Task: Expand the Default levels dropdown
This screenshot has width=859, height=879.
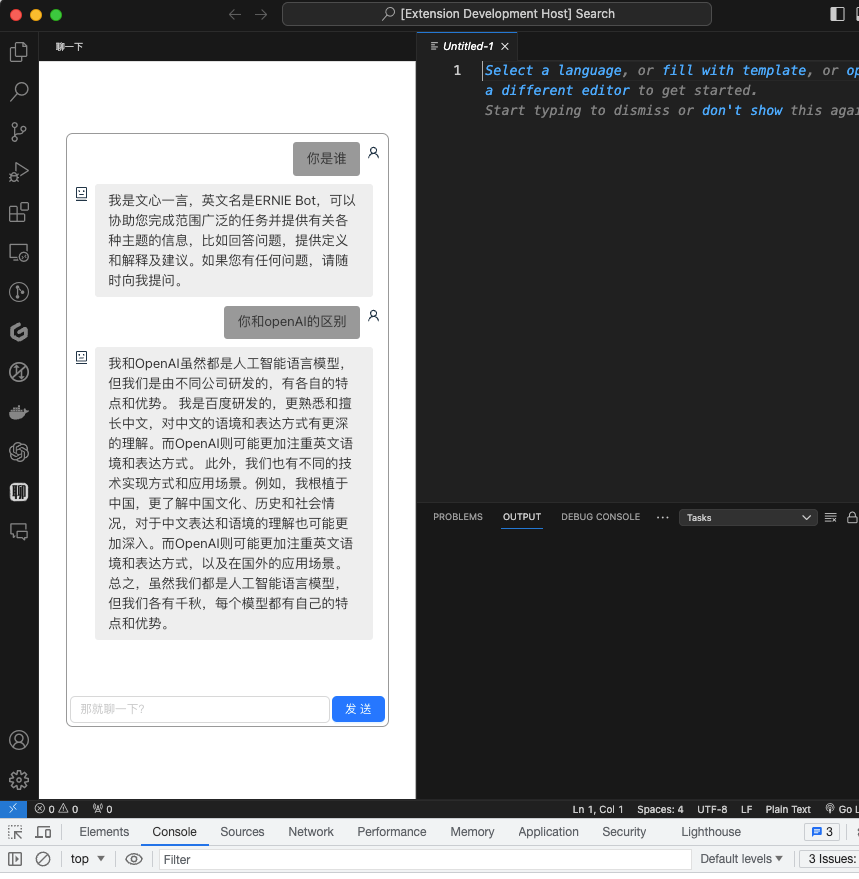Action: tap(741, 859)
